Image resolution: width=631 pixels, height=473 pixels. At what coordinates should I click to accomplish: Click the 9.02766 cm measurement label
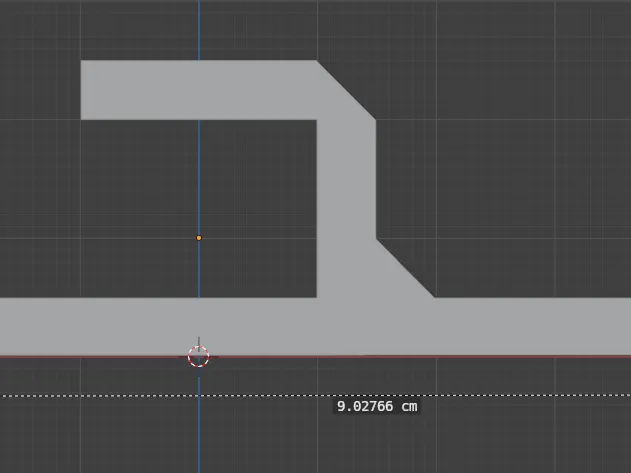coord(377,407)
